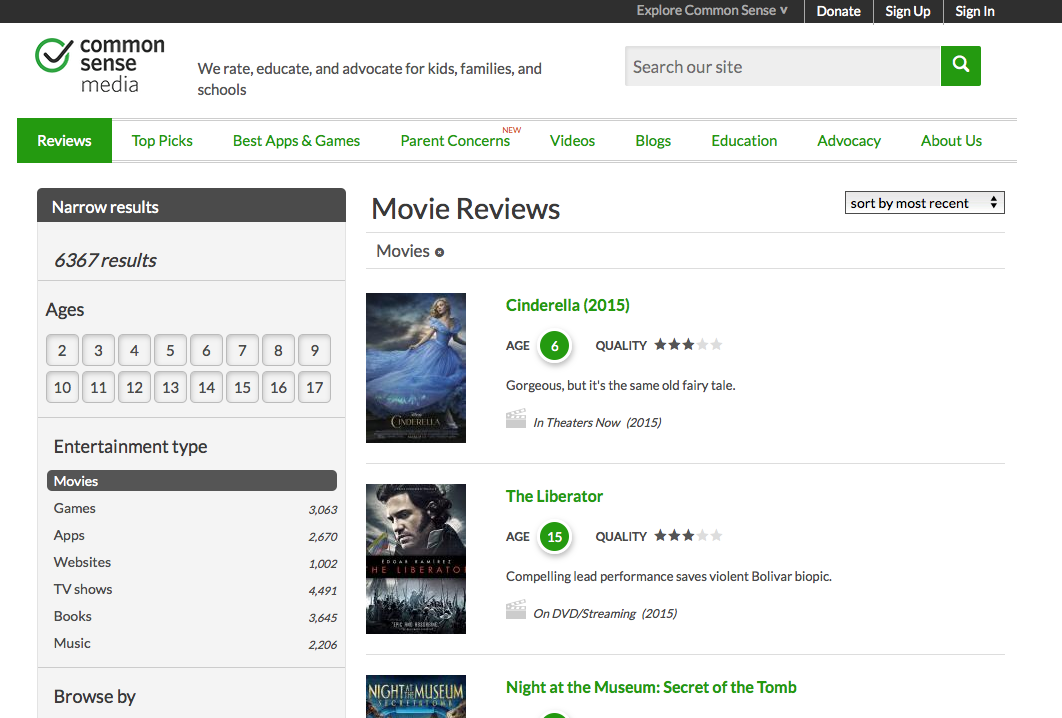
Task: Toggle age 14 filter
Action: [x=207, y=387]
